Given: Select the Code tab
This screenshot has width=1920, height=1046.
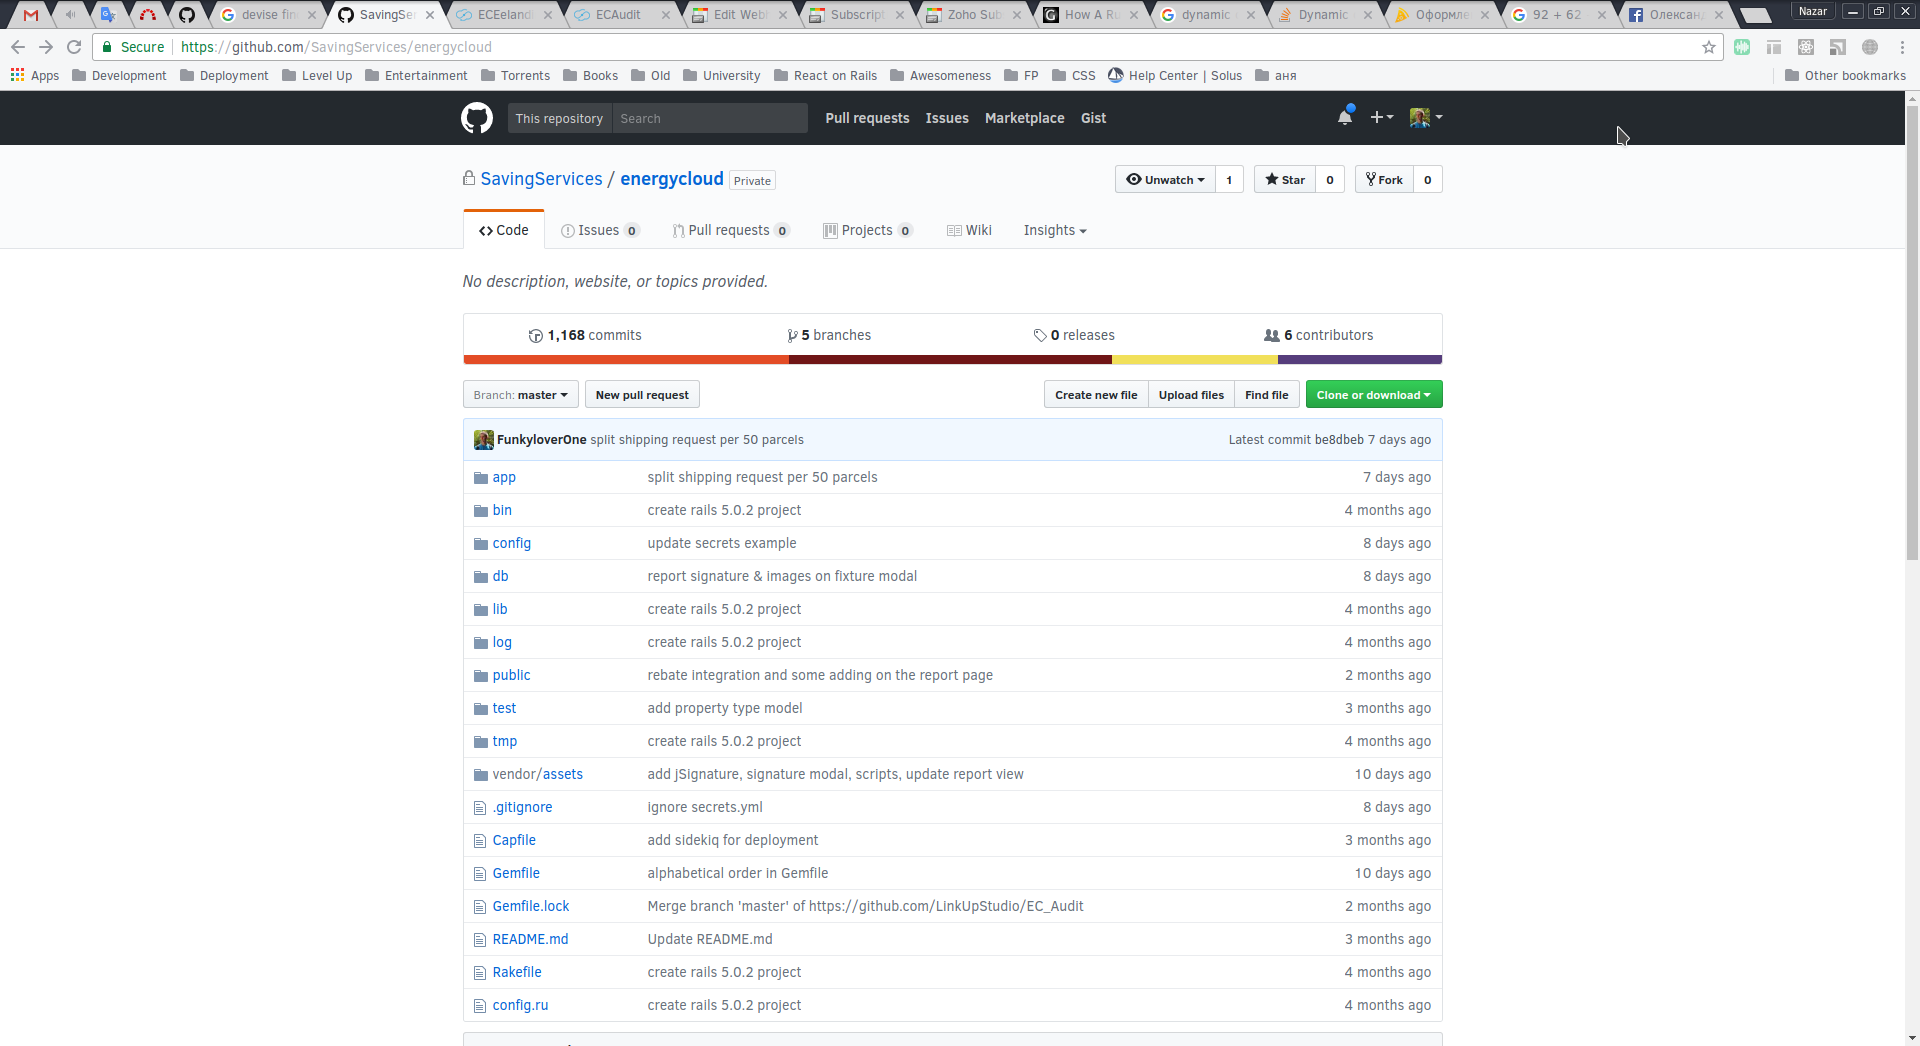Looking at the screenshot, I should coord(504,230).
